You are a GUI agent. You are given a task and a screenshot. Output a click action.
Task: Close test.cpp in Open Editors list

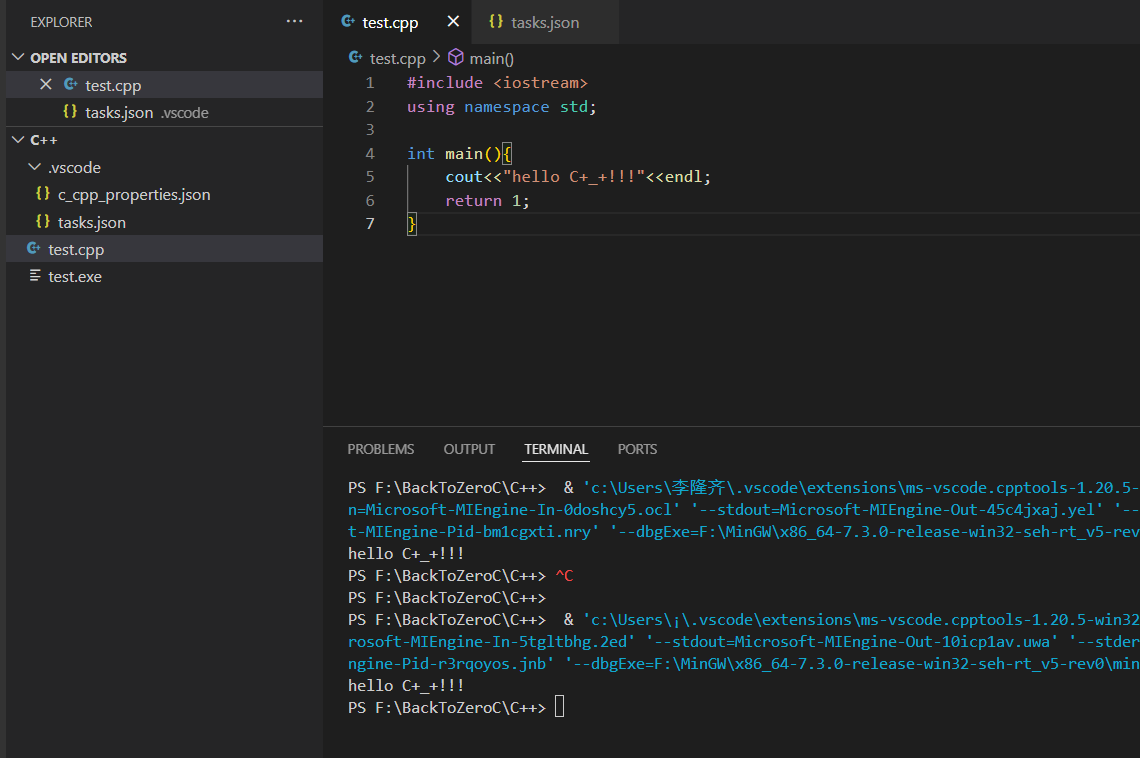pos(46,85)
